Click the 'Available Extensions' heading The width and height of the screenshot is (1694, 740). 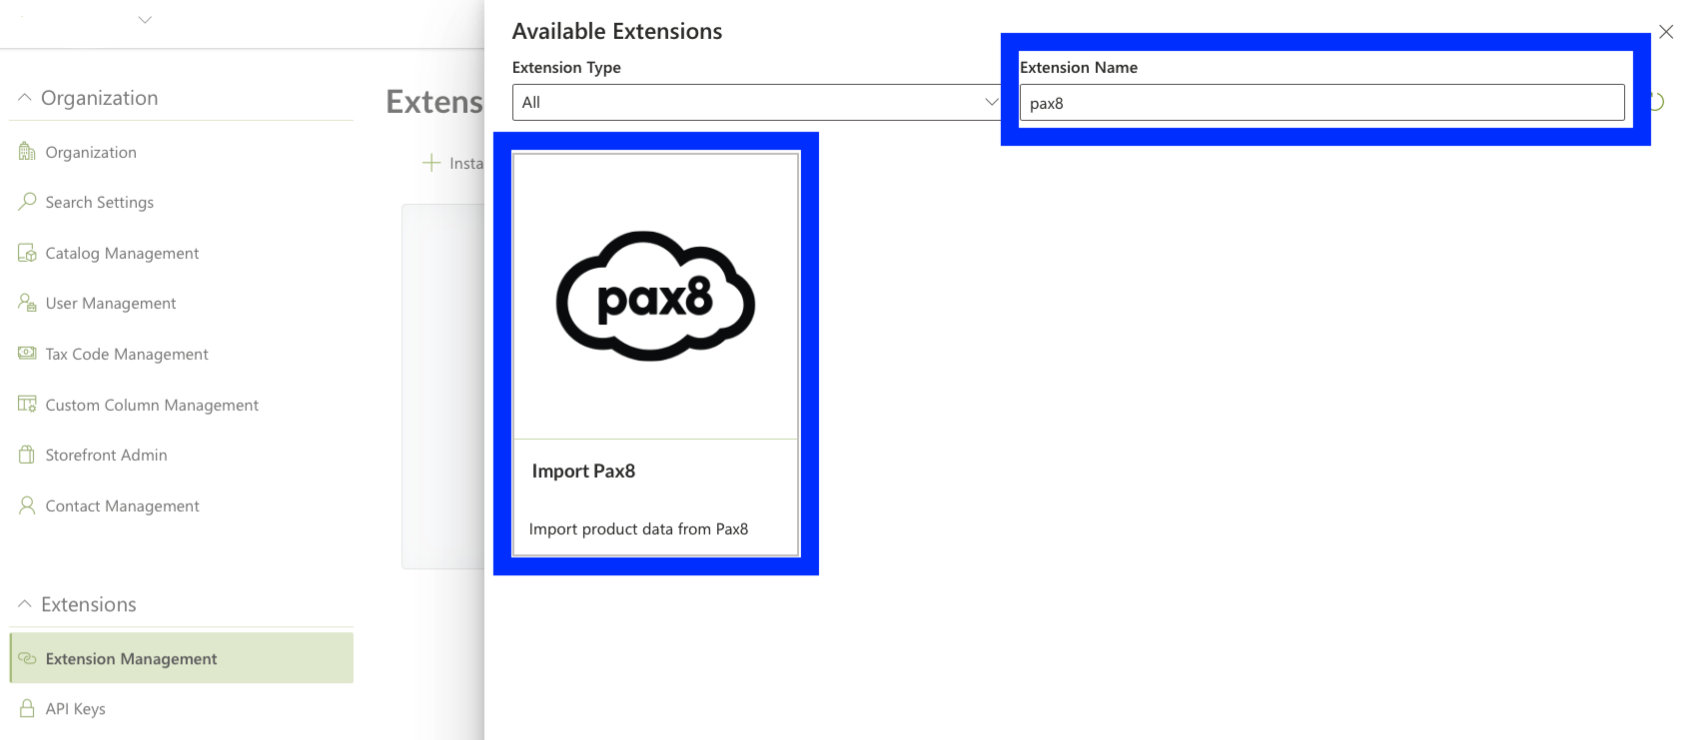tap(617, 31)
